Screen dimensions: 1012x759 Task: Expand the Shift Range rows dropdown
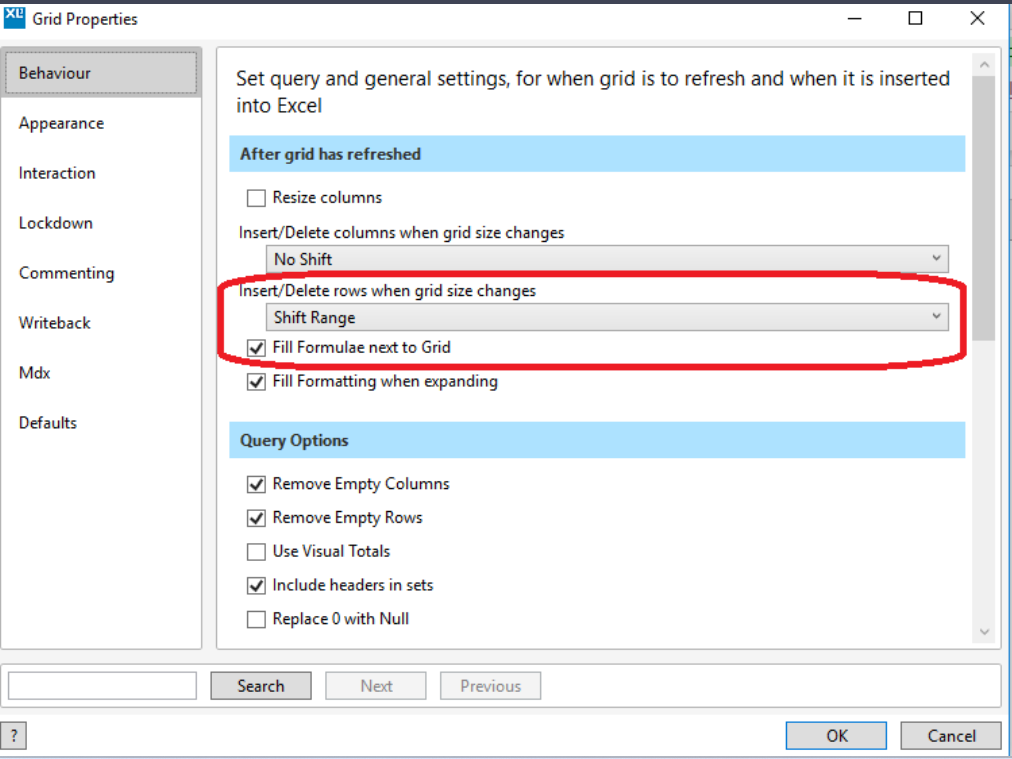(607, 317)
